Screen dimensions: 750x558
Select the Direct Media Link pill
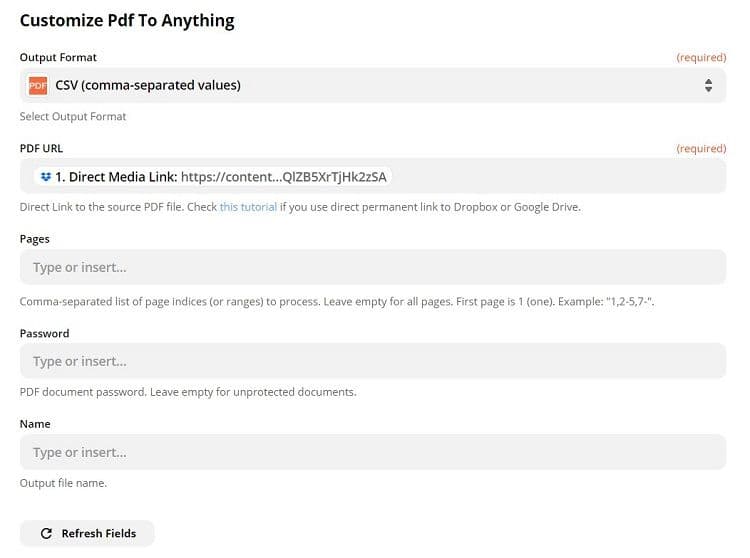(x=213, y=177)
